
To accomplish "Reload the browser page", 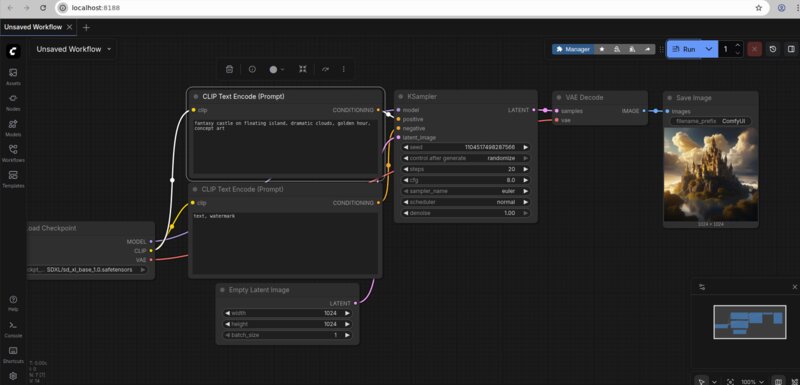I will (43, 8).
